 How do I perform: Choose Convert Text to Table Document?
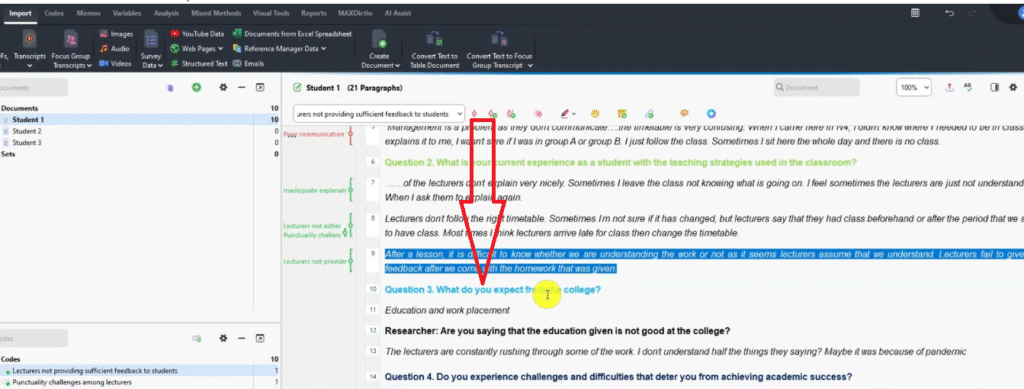coord(434,50)
